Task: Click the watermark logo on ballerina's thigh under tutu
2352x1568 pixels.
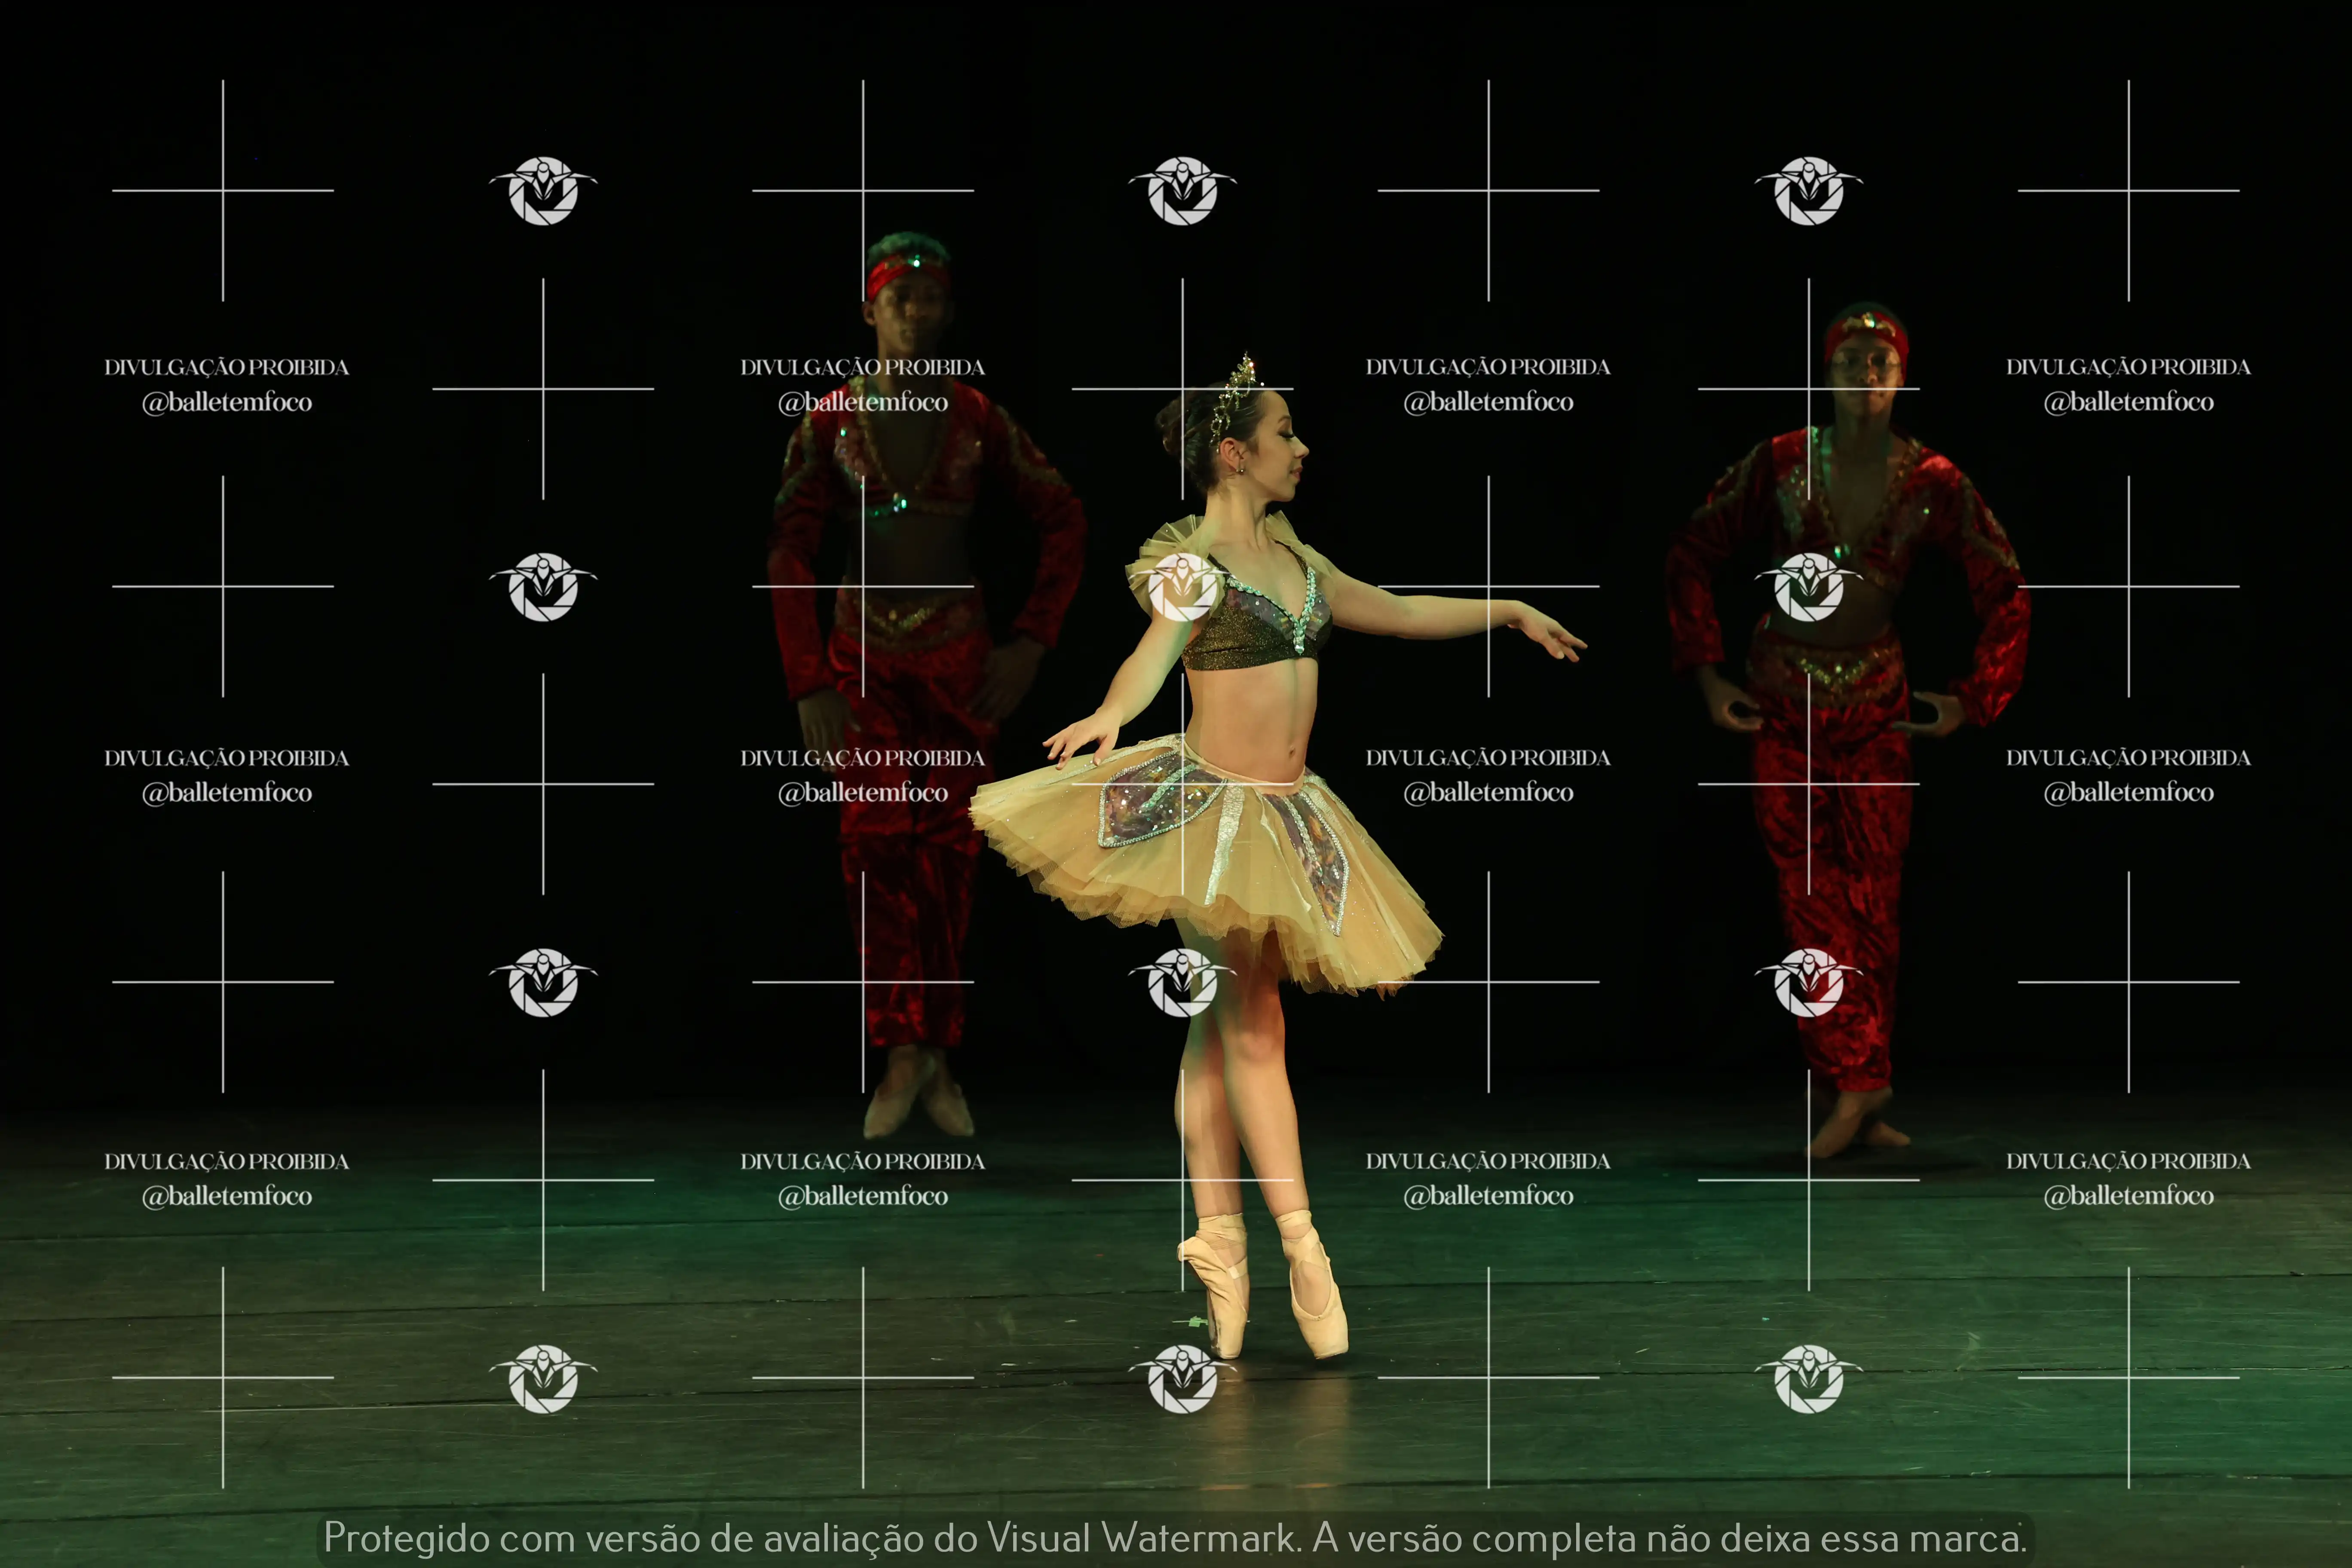Action: click(x=1183, y=982)
